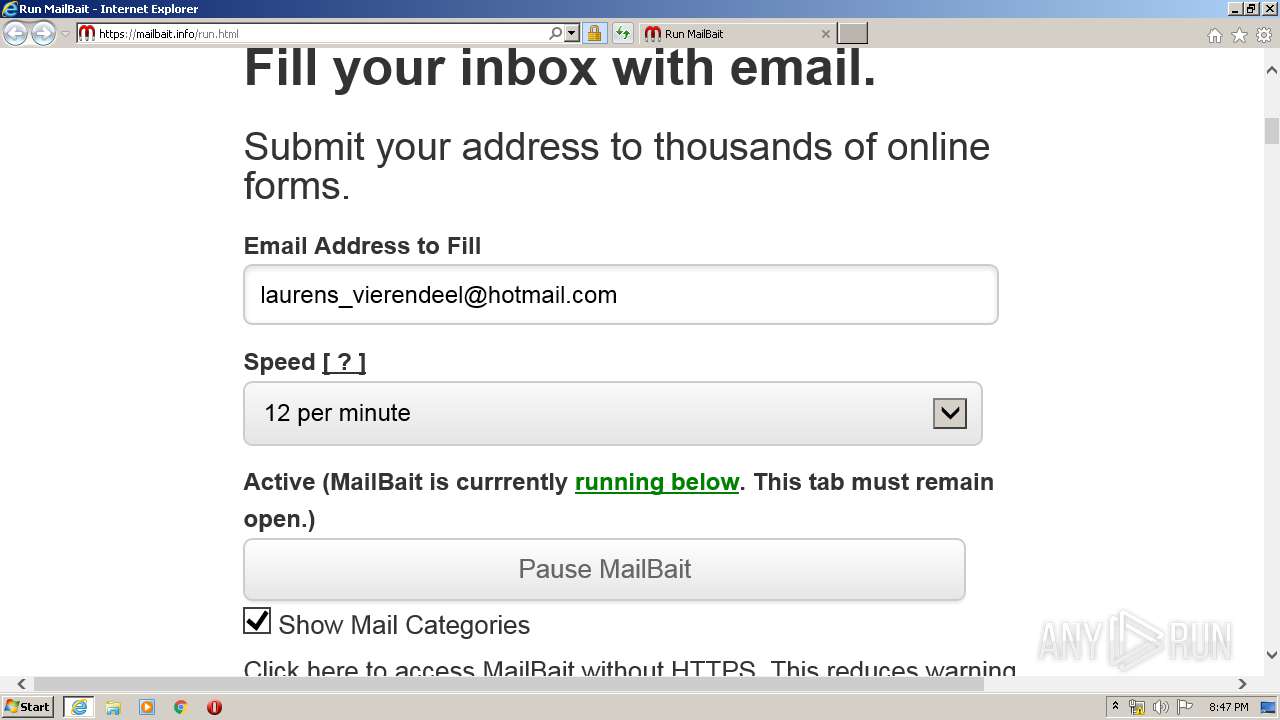Click the browser Forward arrow button
Viewport: 1280px width, 720px height.
pyautogui.click(x=42, y=34)
